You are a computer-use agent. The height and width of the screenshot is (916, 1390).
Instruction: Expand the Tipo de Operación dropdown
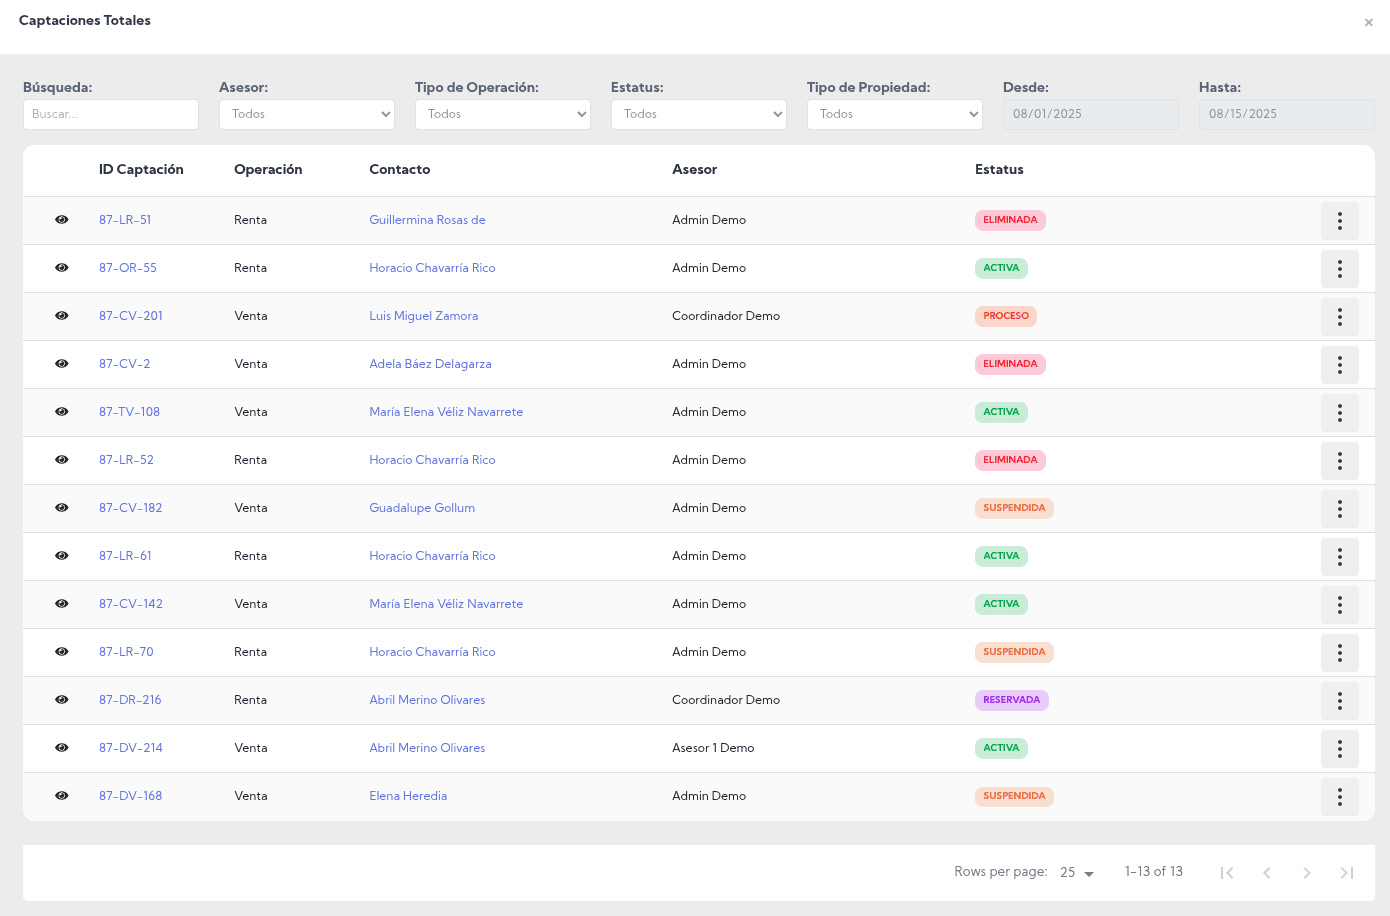point(502,115)
